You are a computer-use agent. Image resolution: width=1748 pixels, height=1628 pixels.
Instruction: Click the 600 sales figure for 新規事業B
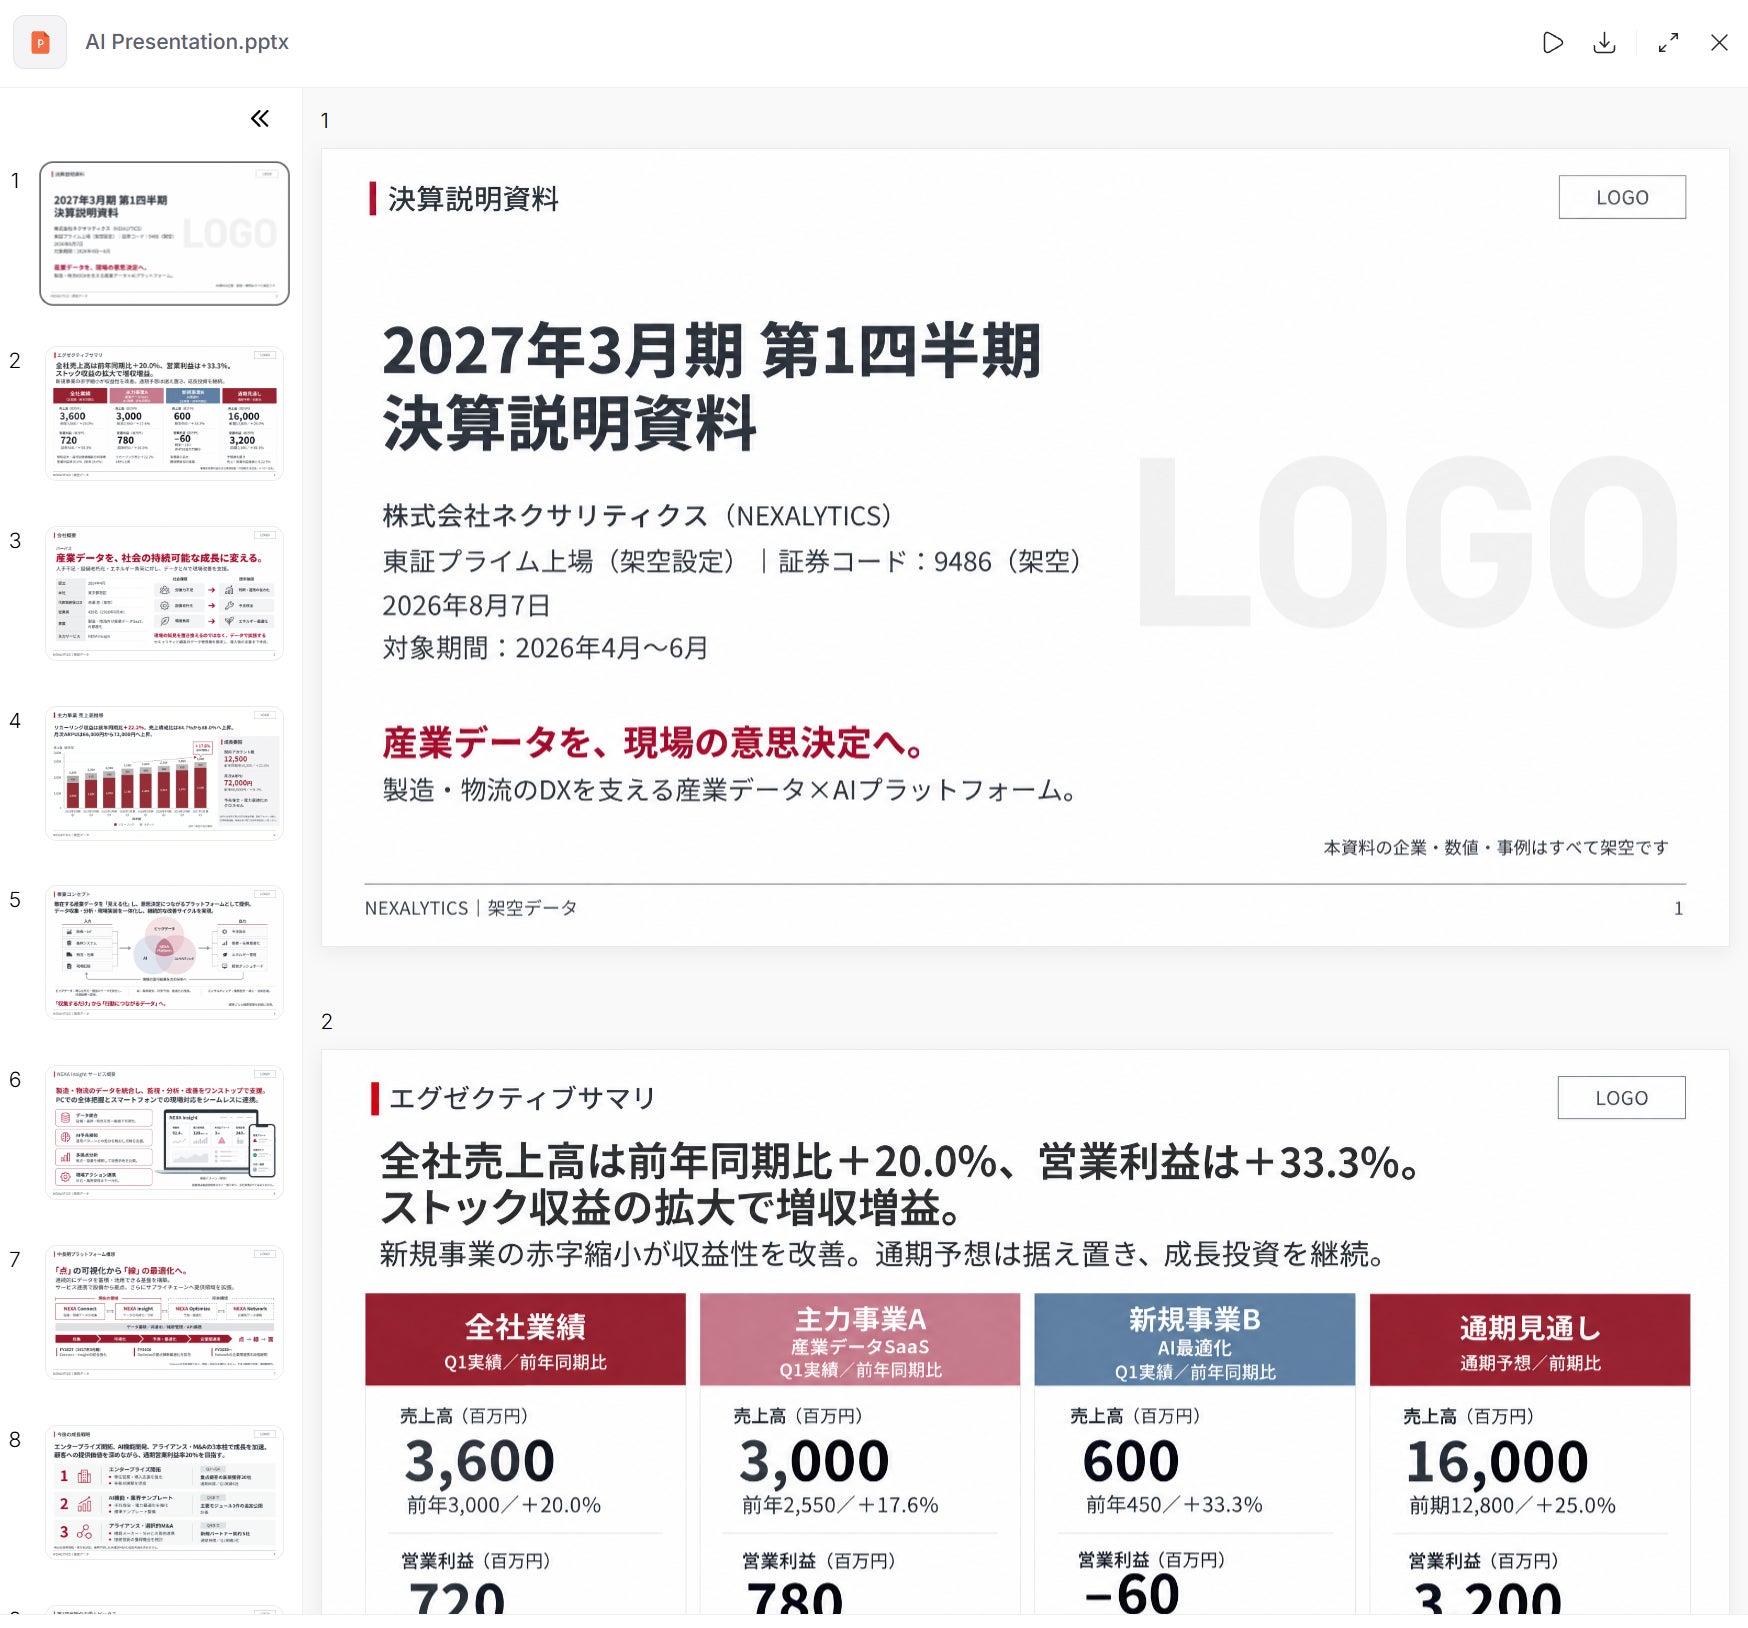click(1131, 1461)
